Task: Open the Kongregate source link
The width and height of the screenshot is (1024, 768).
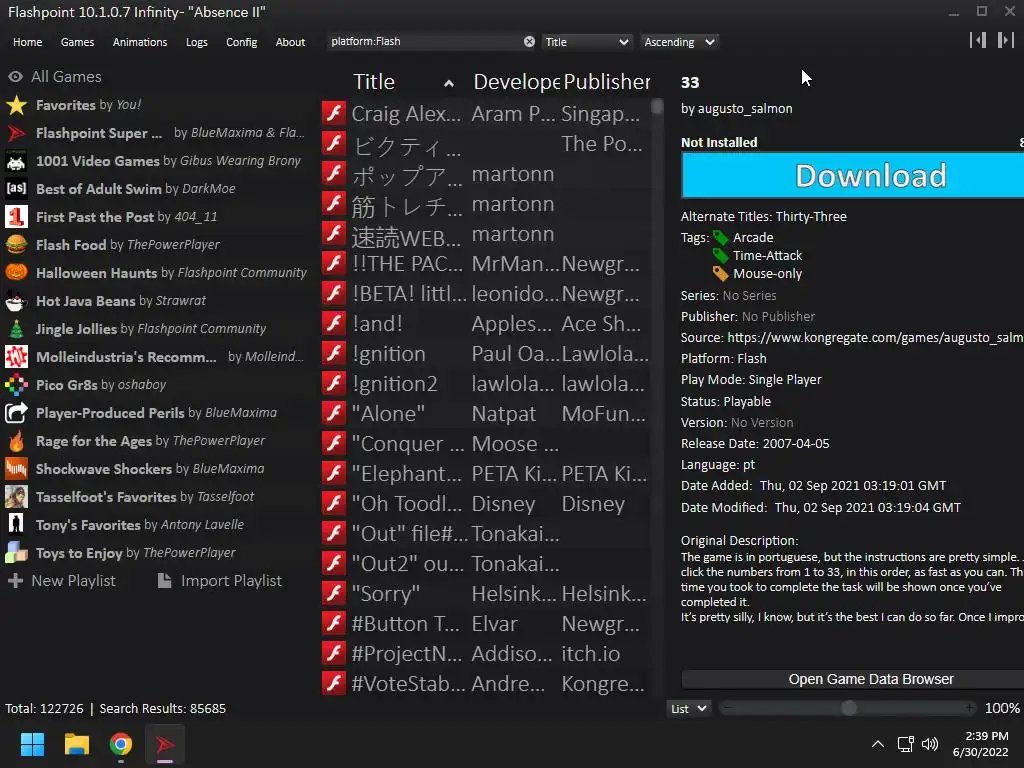Action: 875,338
